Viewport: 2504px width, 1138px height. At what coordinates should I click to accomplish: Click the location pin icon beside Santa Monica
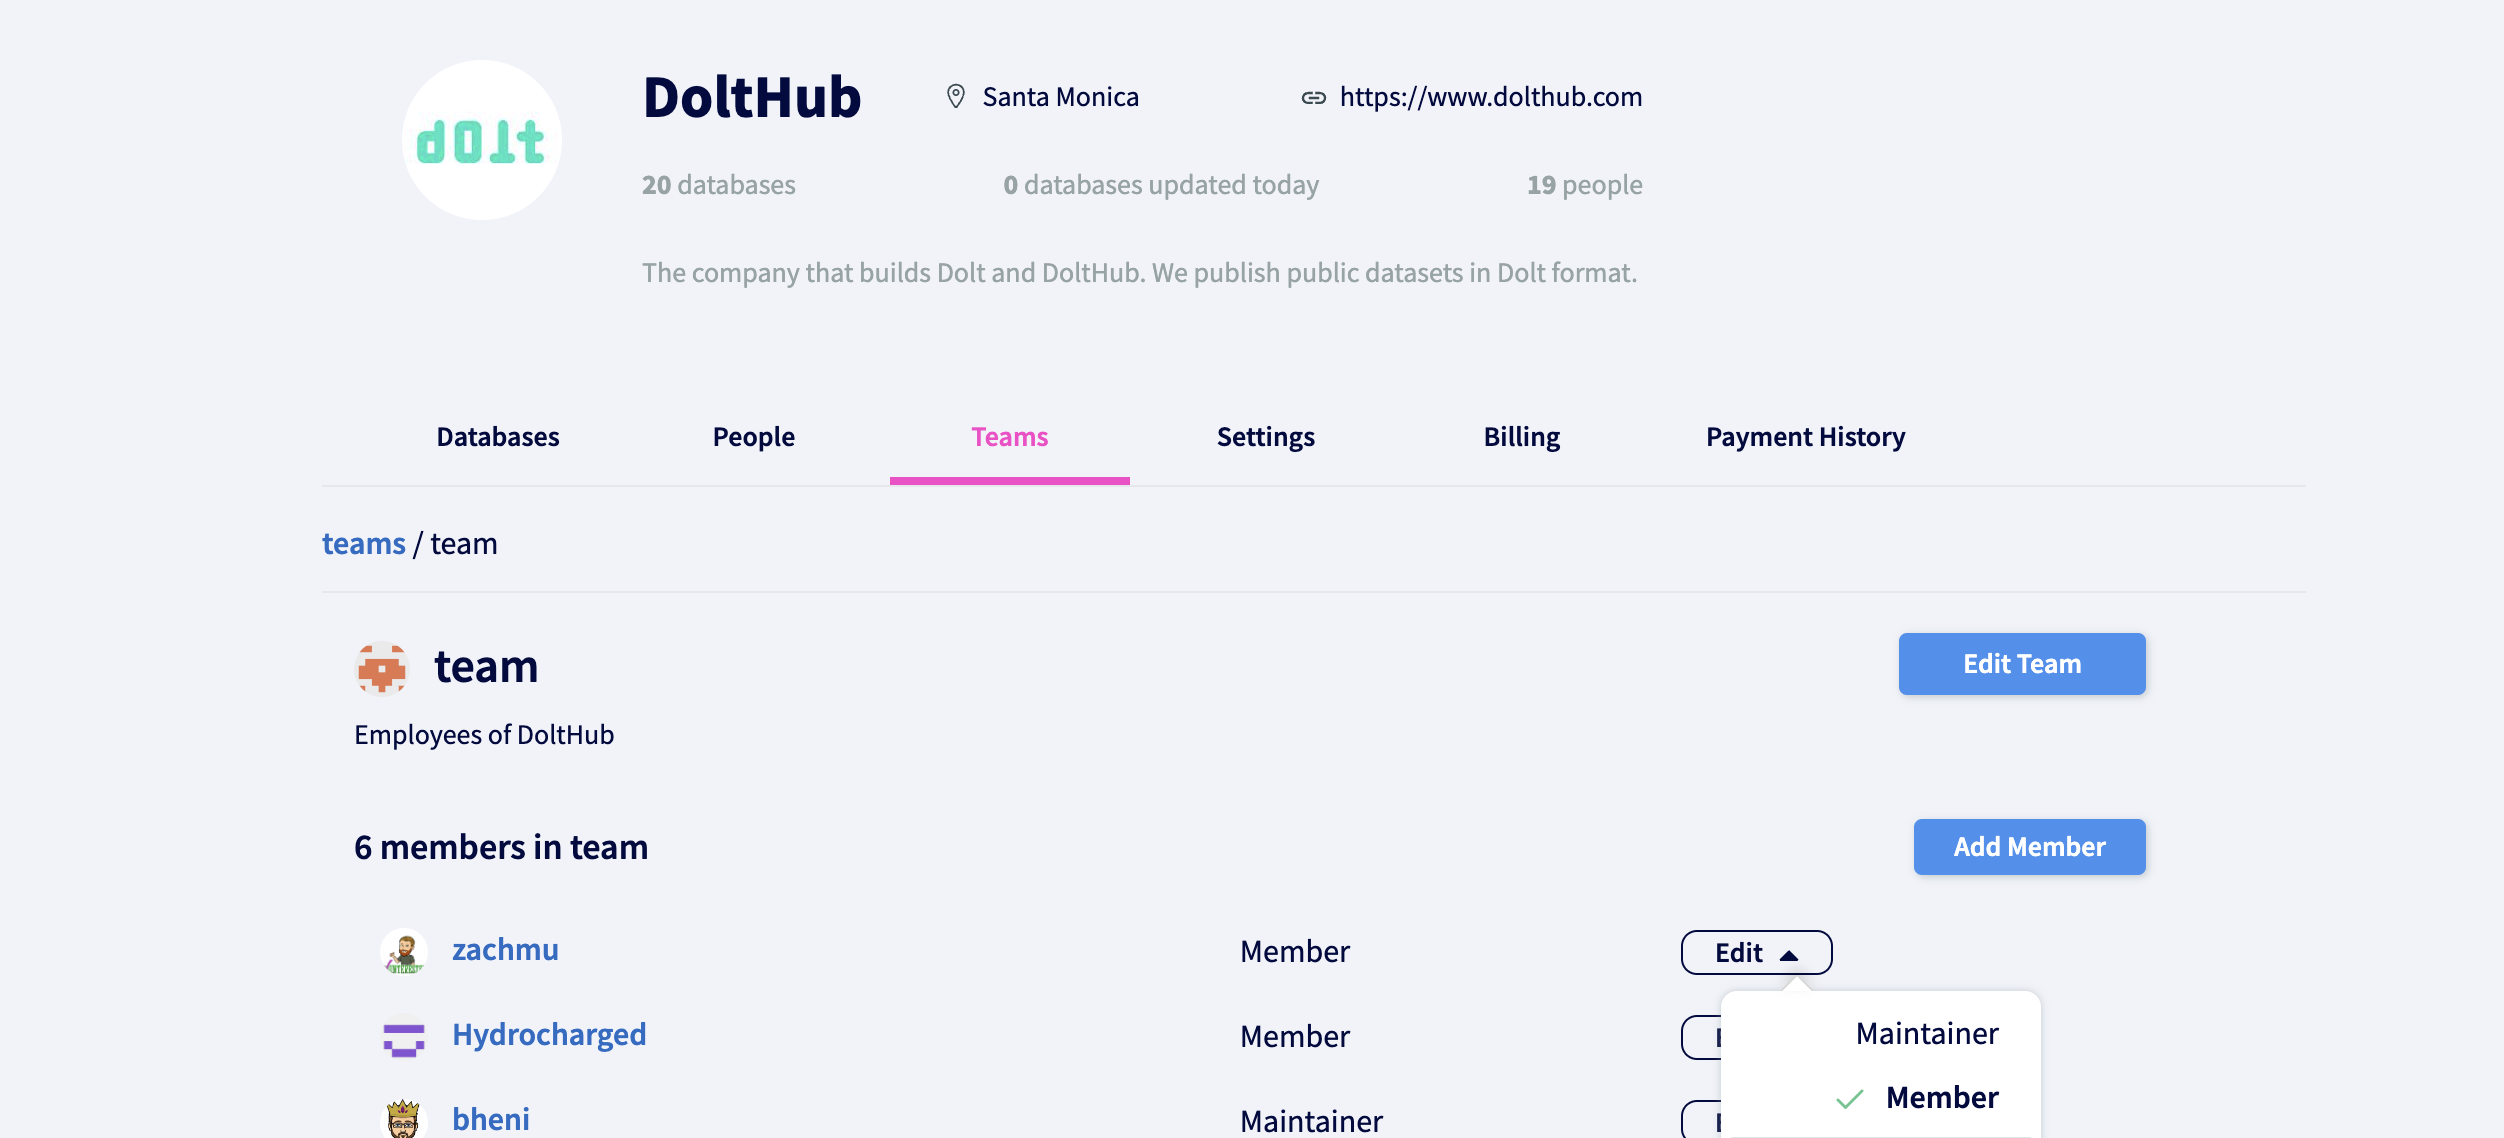coord(955,96)
